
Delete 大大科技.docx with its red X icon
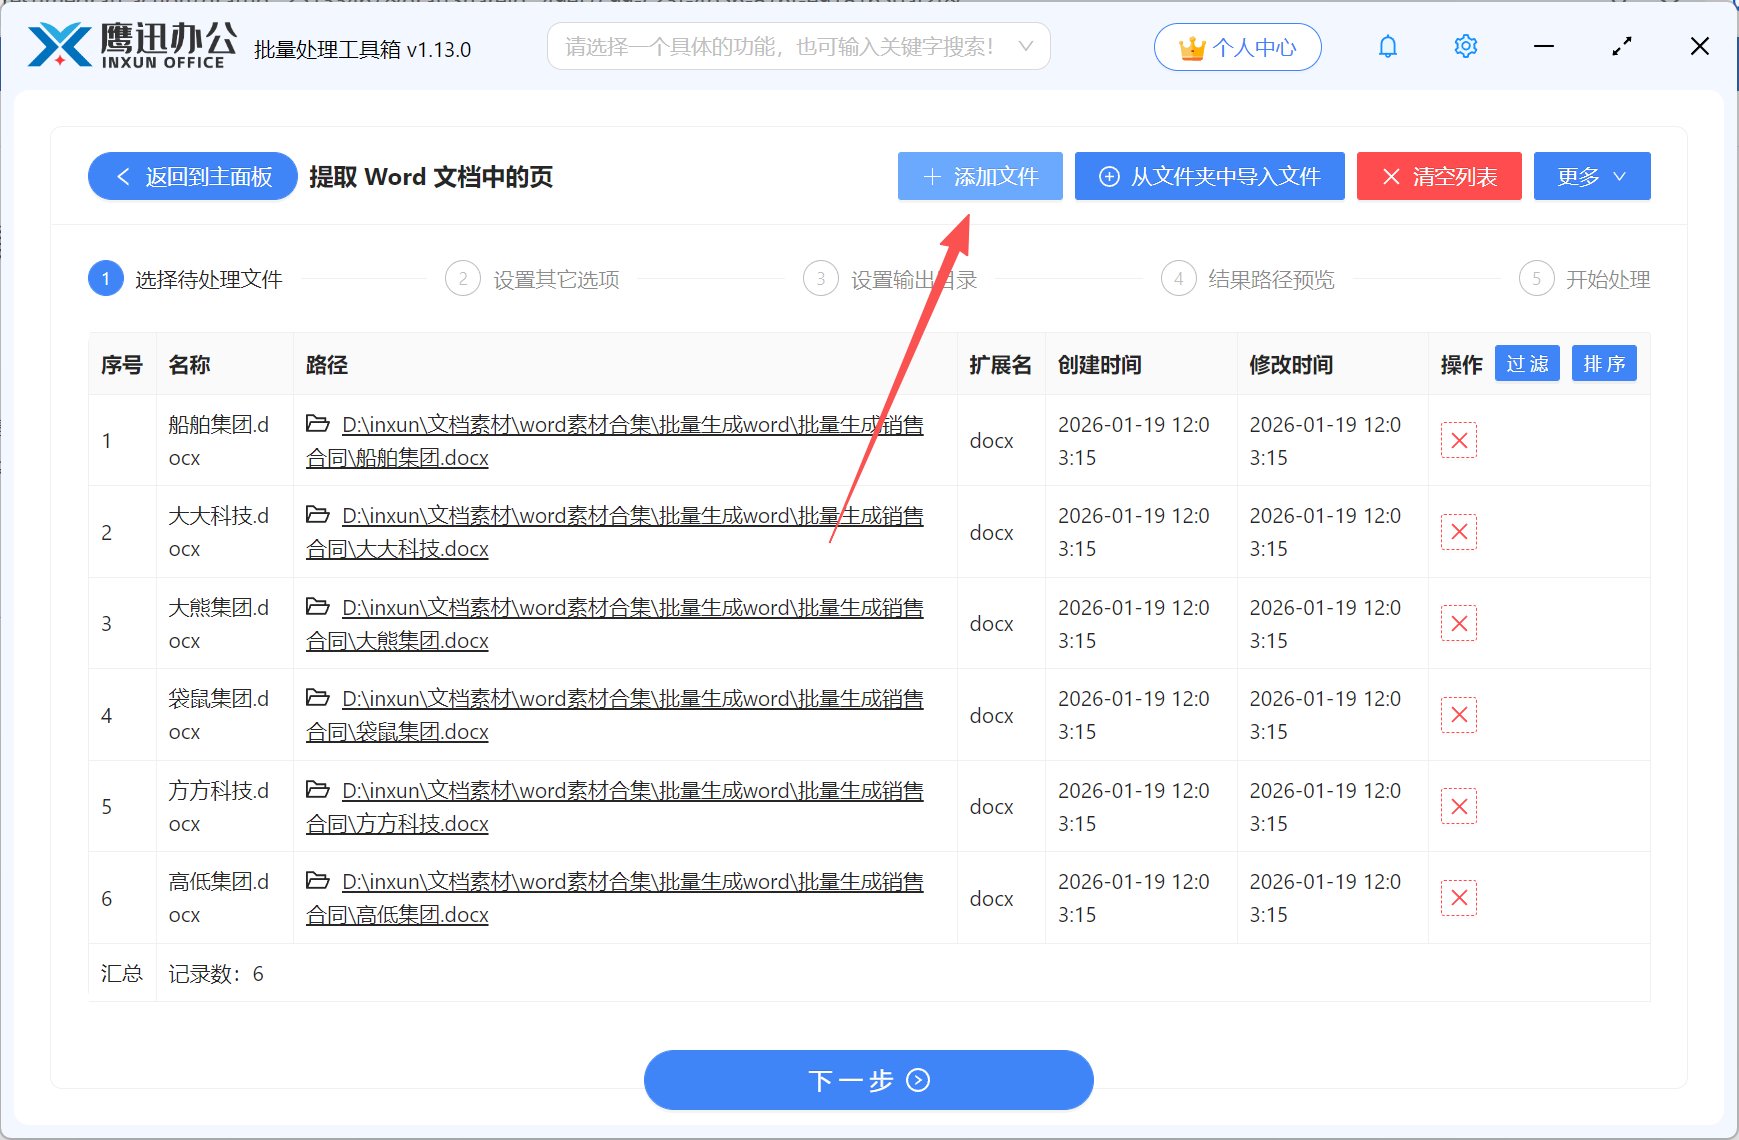pyautogui.click(x=1459, y=532)
